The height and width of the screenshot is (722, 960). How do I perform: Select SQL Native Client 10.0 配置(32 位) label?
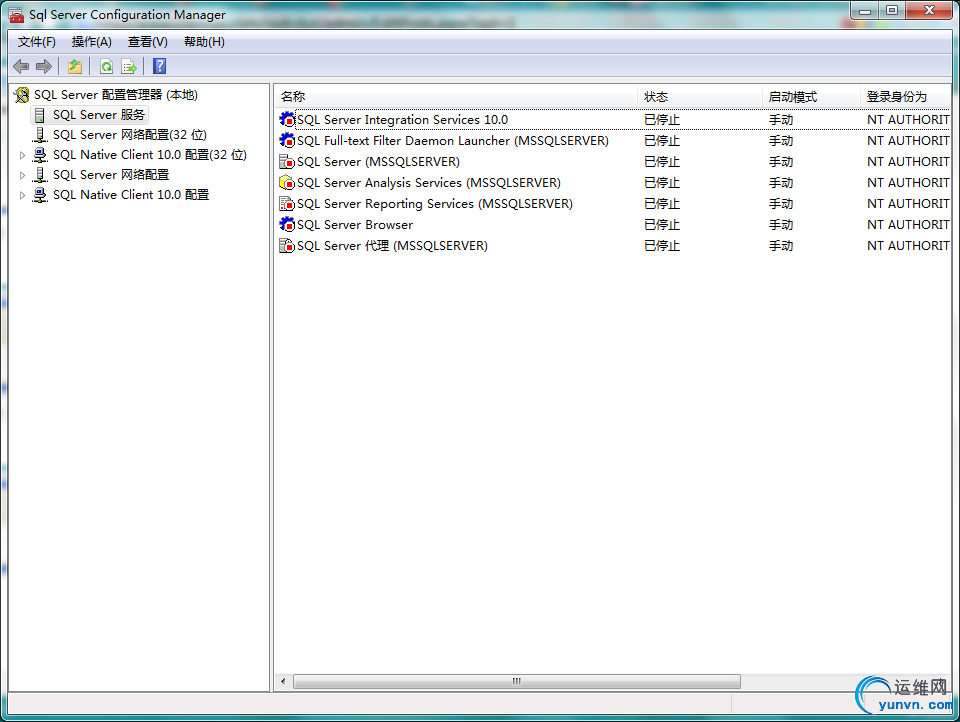tap(150, 155)
